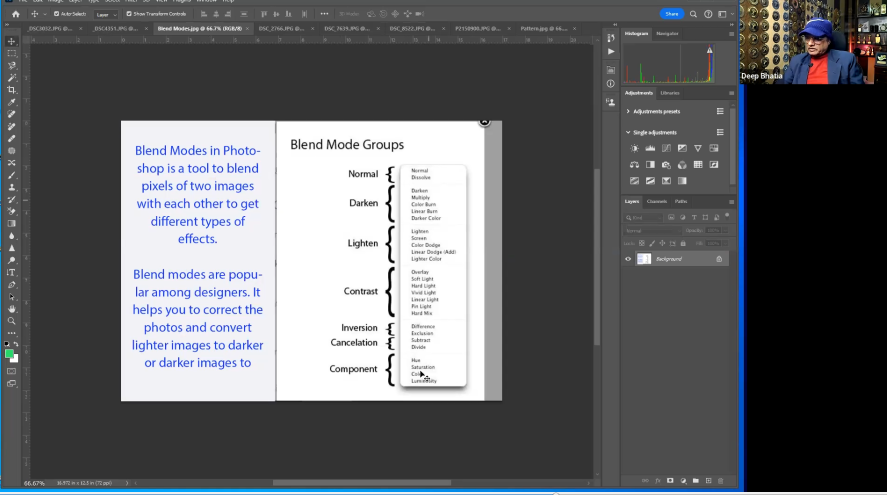
Task: Select the Hand tool
Action: coord(12,309)
